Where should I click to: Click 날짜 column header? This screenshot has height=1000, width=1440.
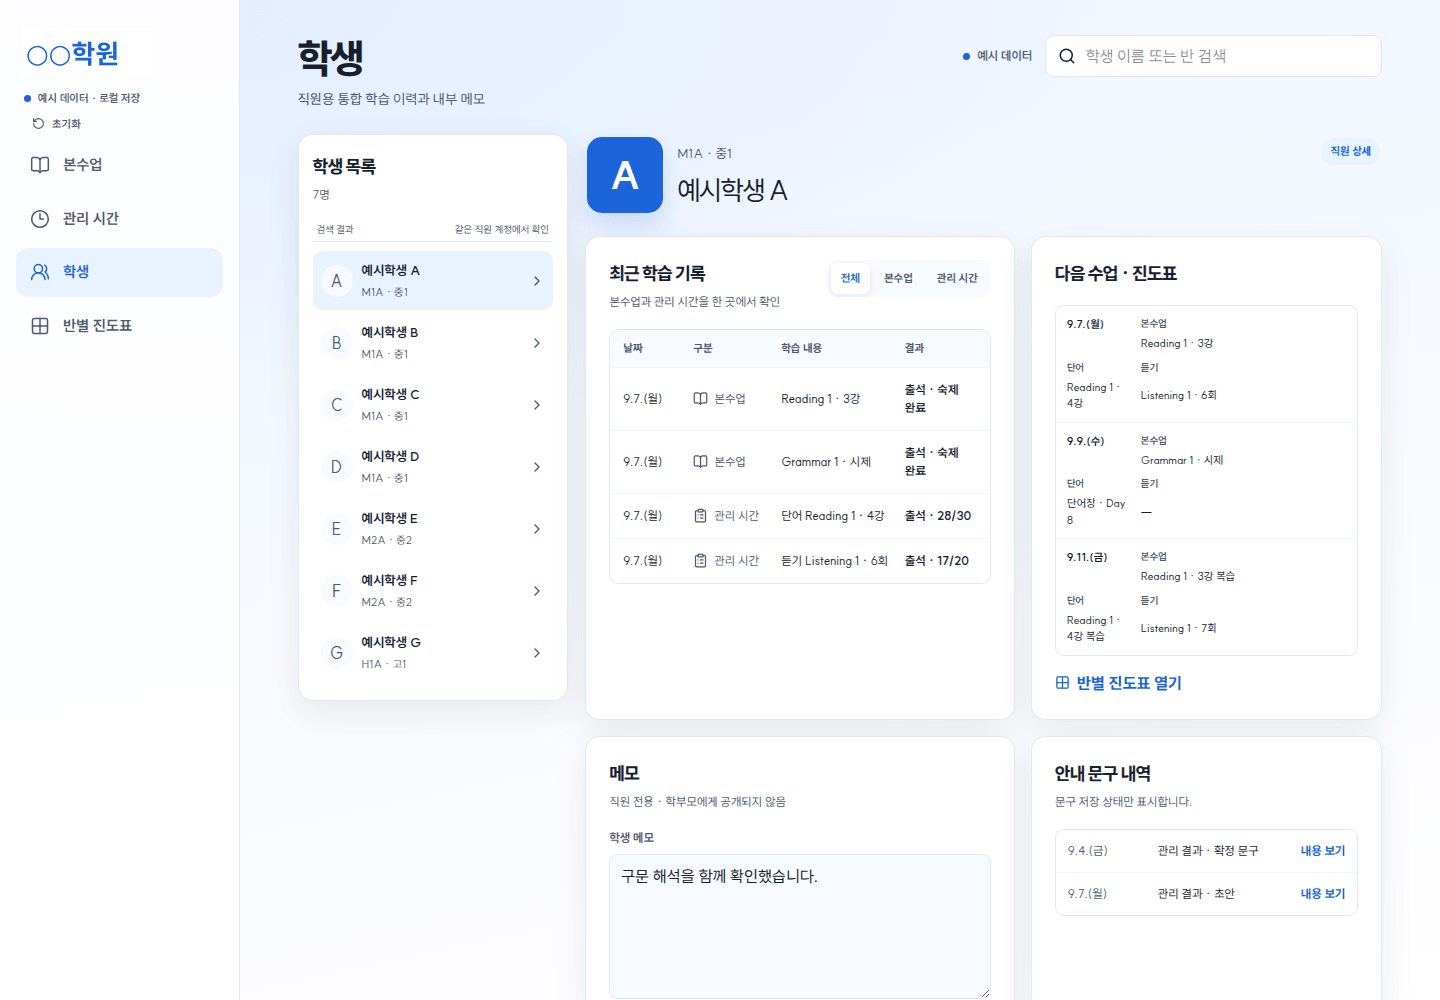click(x=633, y=348)
